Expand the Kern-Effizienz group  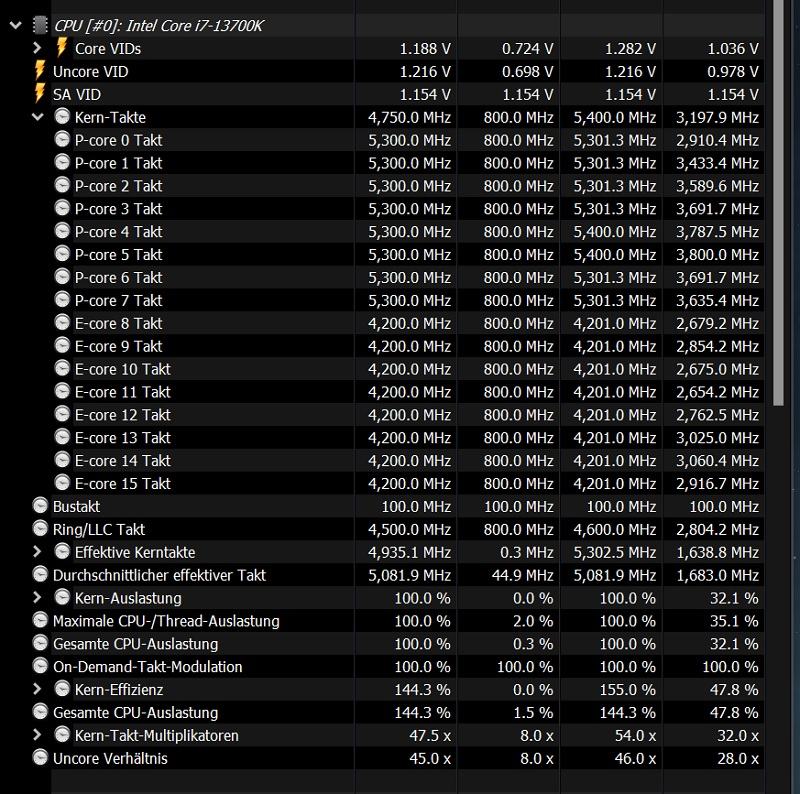coord(37,689)
